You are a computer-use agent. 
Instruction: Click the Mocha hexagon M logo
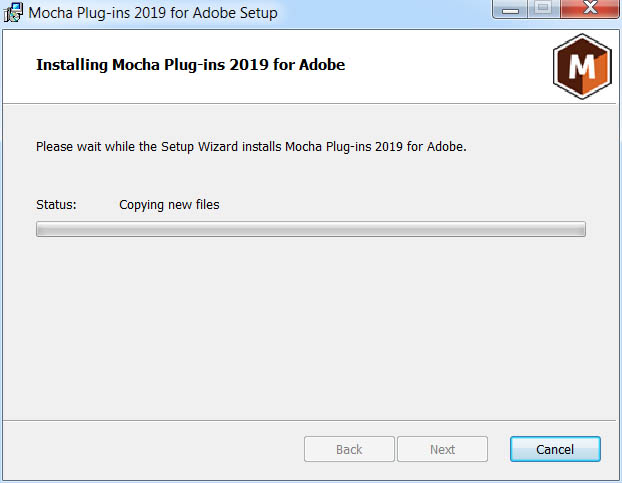(x=582, y=66)
